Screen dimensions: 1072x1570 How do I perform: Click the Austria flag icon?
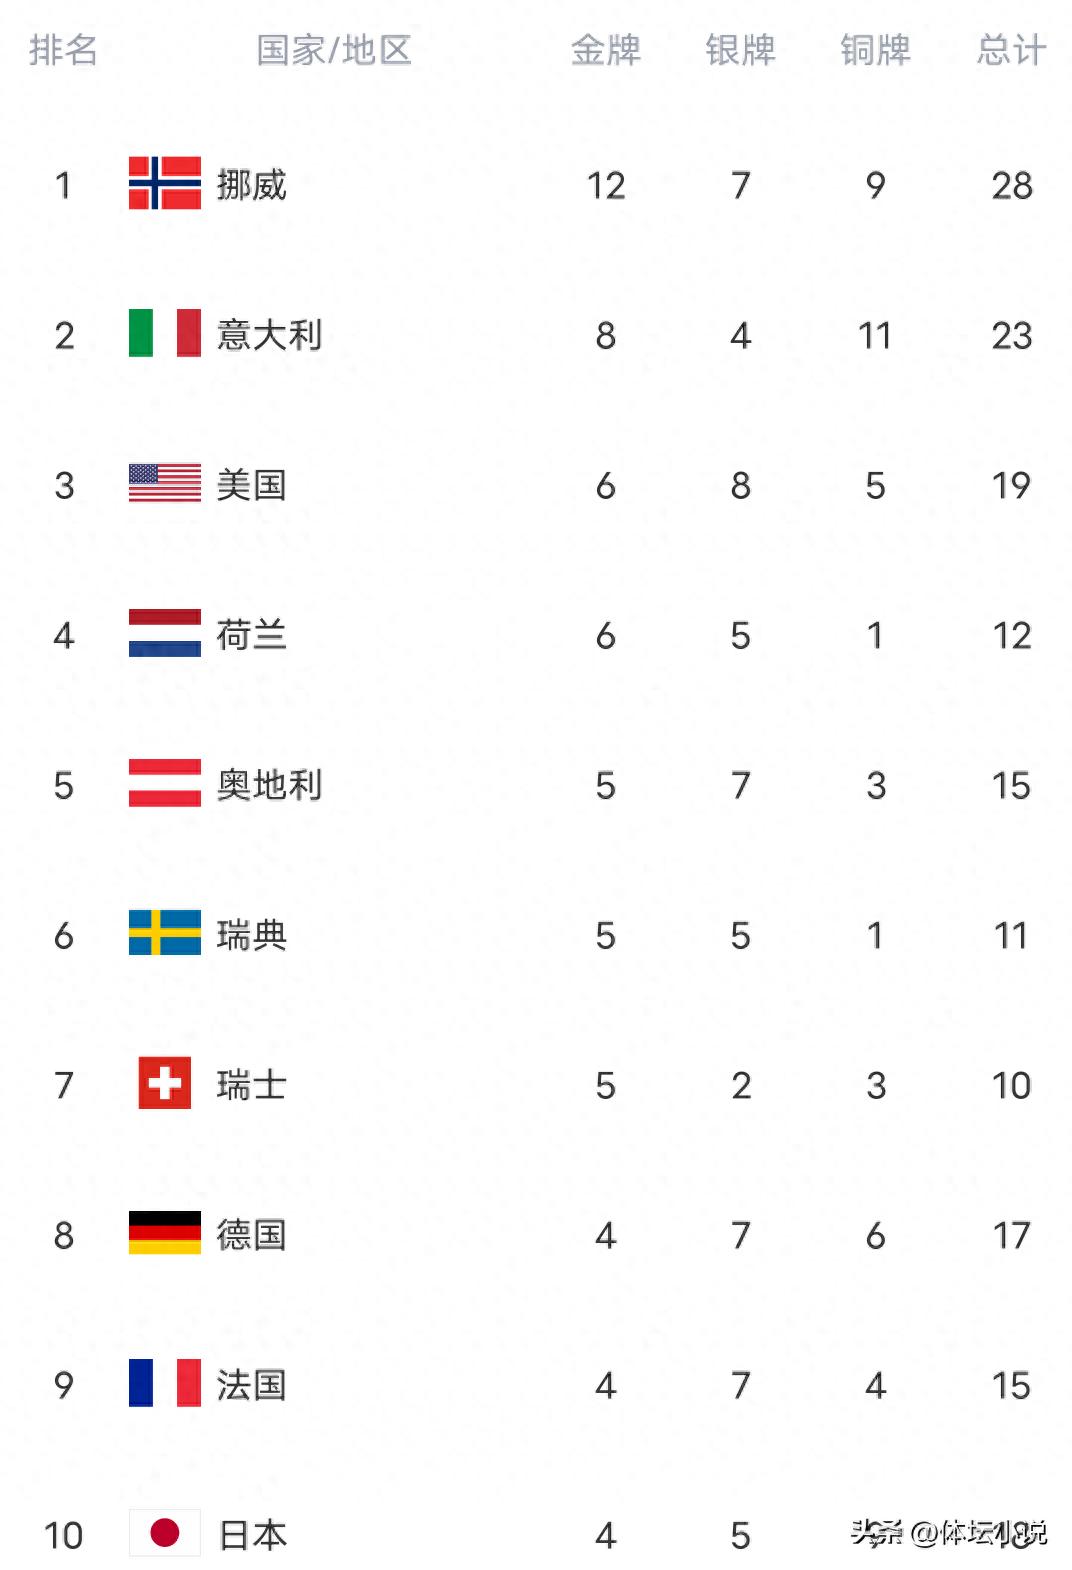click(x=165, y=783)
